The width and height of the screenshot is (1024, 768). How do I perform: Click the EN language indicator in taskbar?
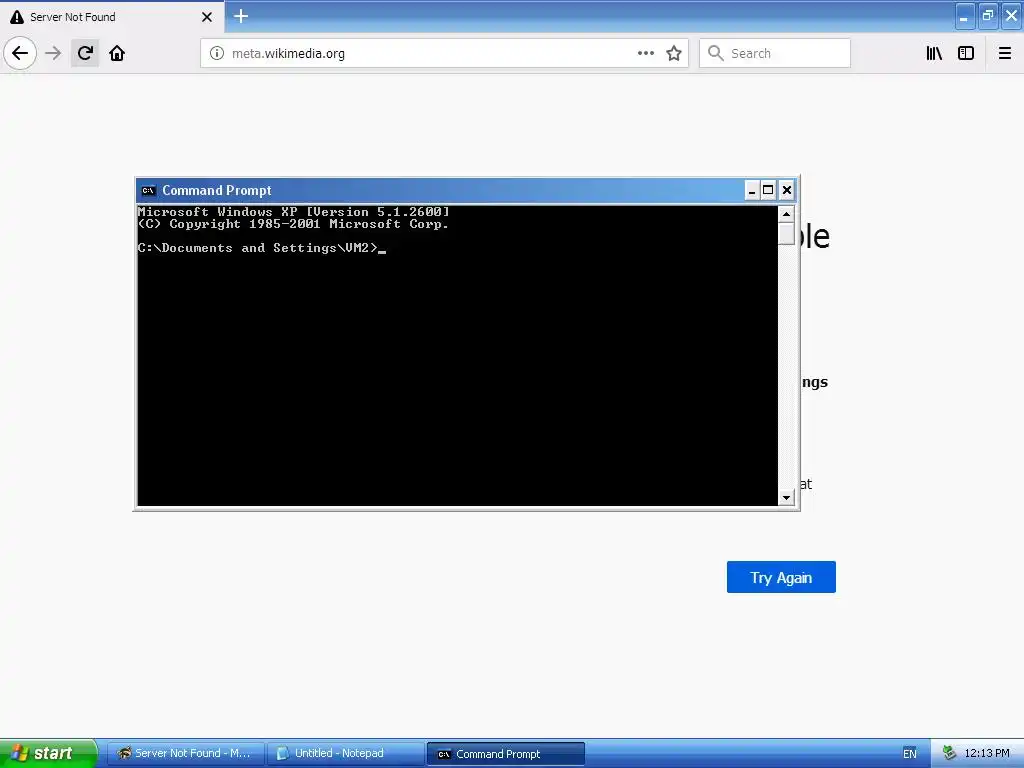pos(910,754)
